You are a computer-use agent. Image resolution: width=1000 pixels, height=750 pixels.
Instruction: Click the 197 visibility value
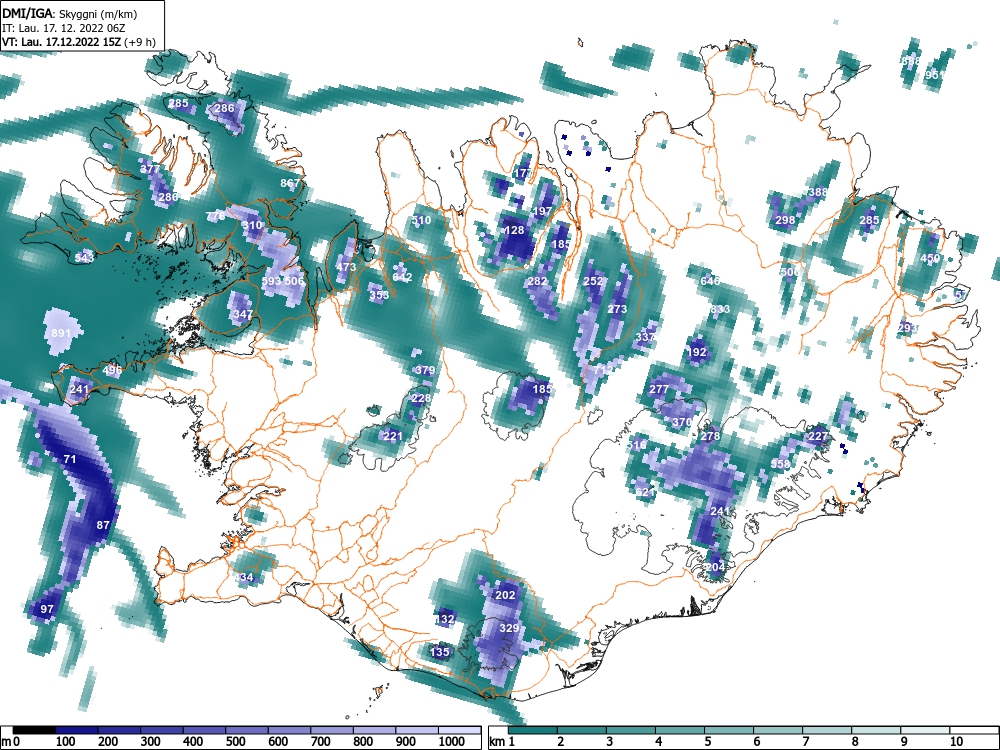coord(542,211)
